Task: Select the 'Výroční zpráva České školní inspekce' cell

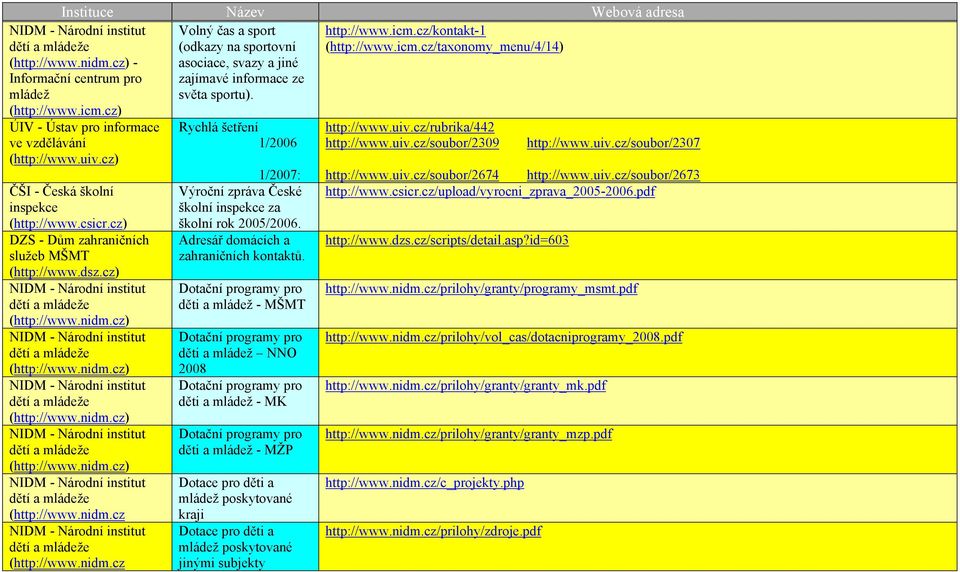Action: 245,207
